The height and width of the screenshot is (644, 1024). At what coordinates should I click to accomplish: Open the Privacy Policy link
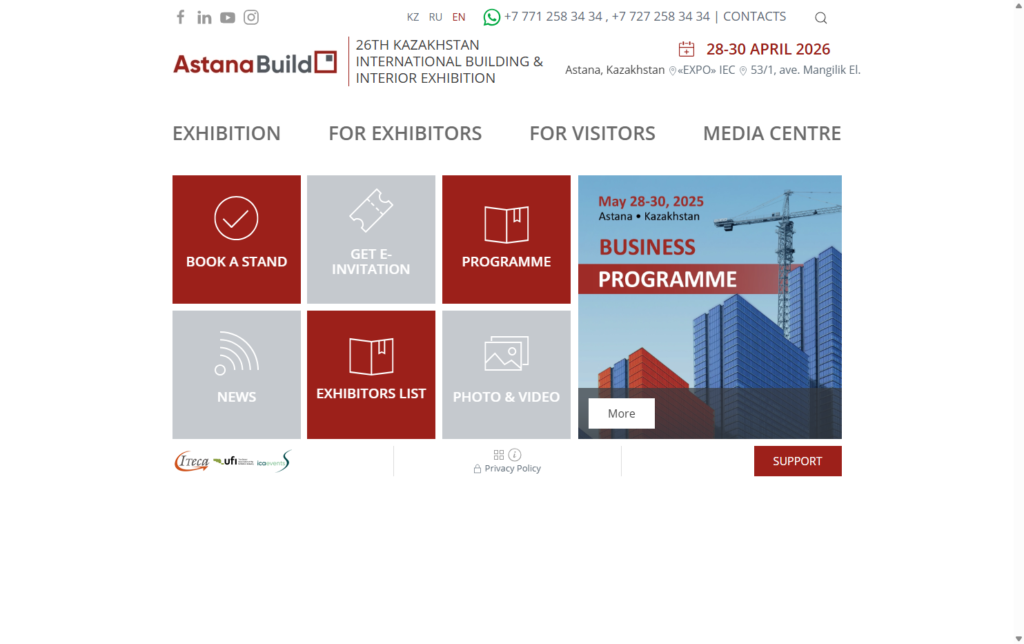[x=512, y=469]
